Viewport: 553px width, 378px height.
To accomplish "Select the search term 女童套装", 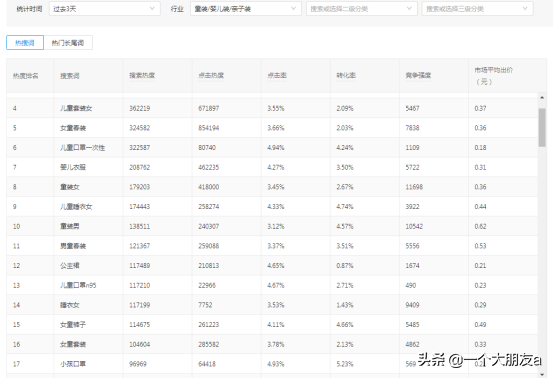I will 73,345.
